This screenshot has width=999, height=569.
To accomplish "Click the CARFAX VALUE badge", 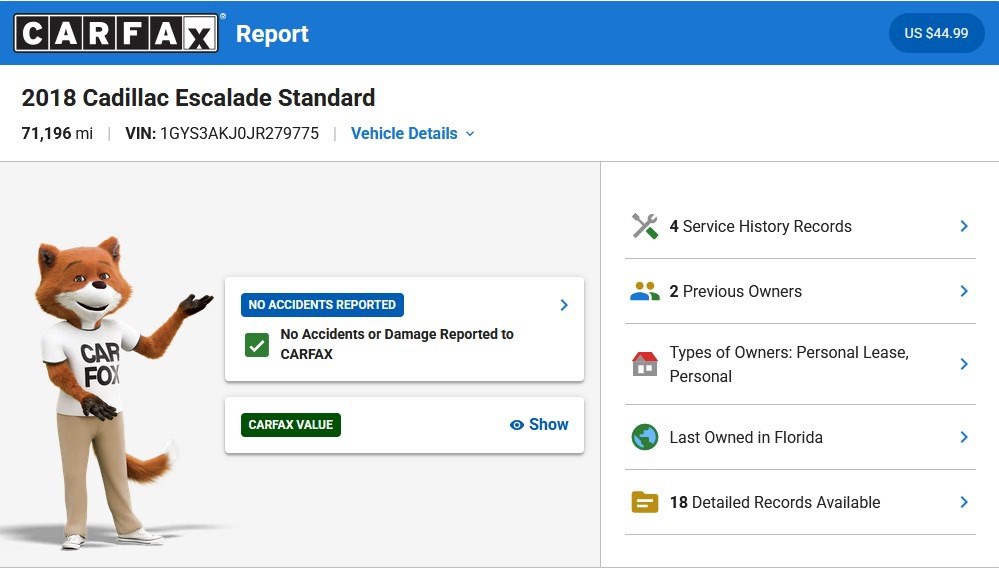I will point(291,424).
